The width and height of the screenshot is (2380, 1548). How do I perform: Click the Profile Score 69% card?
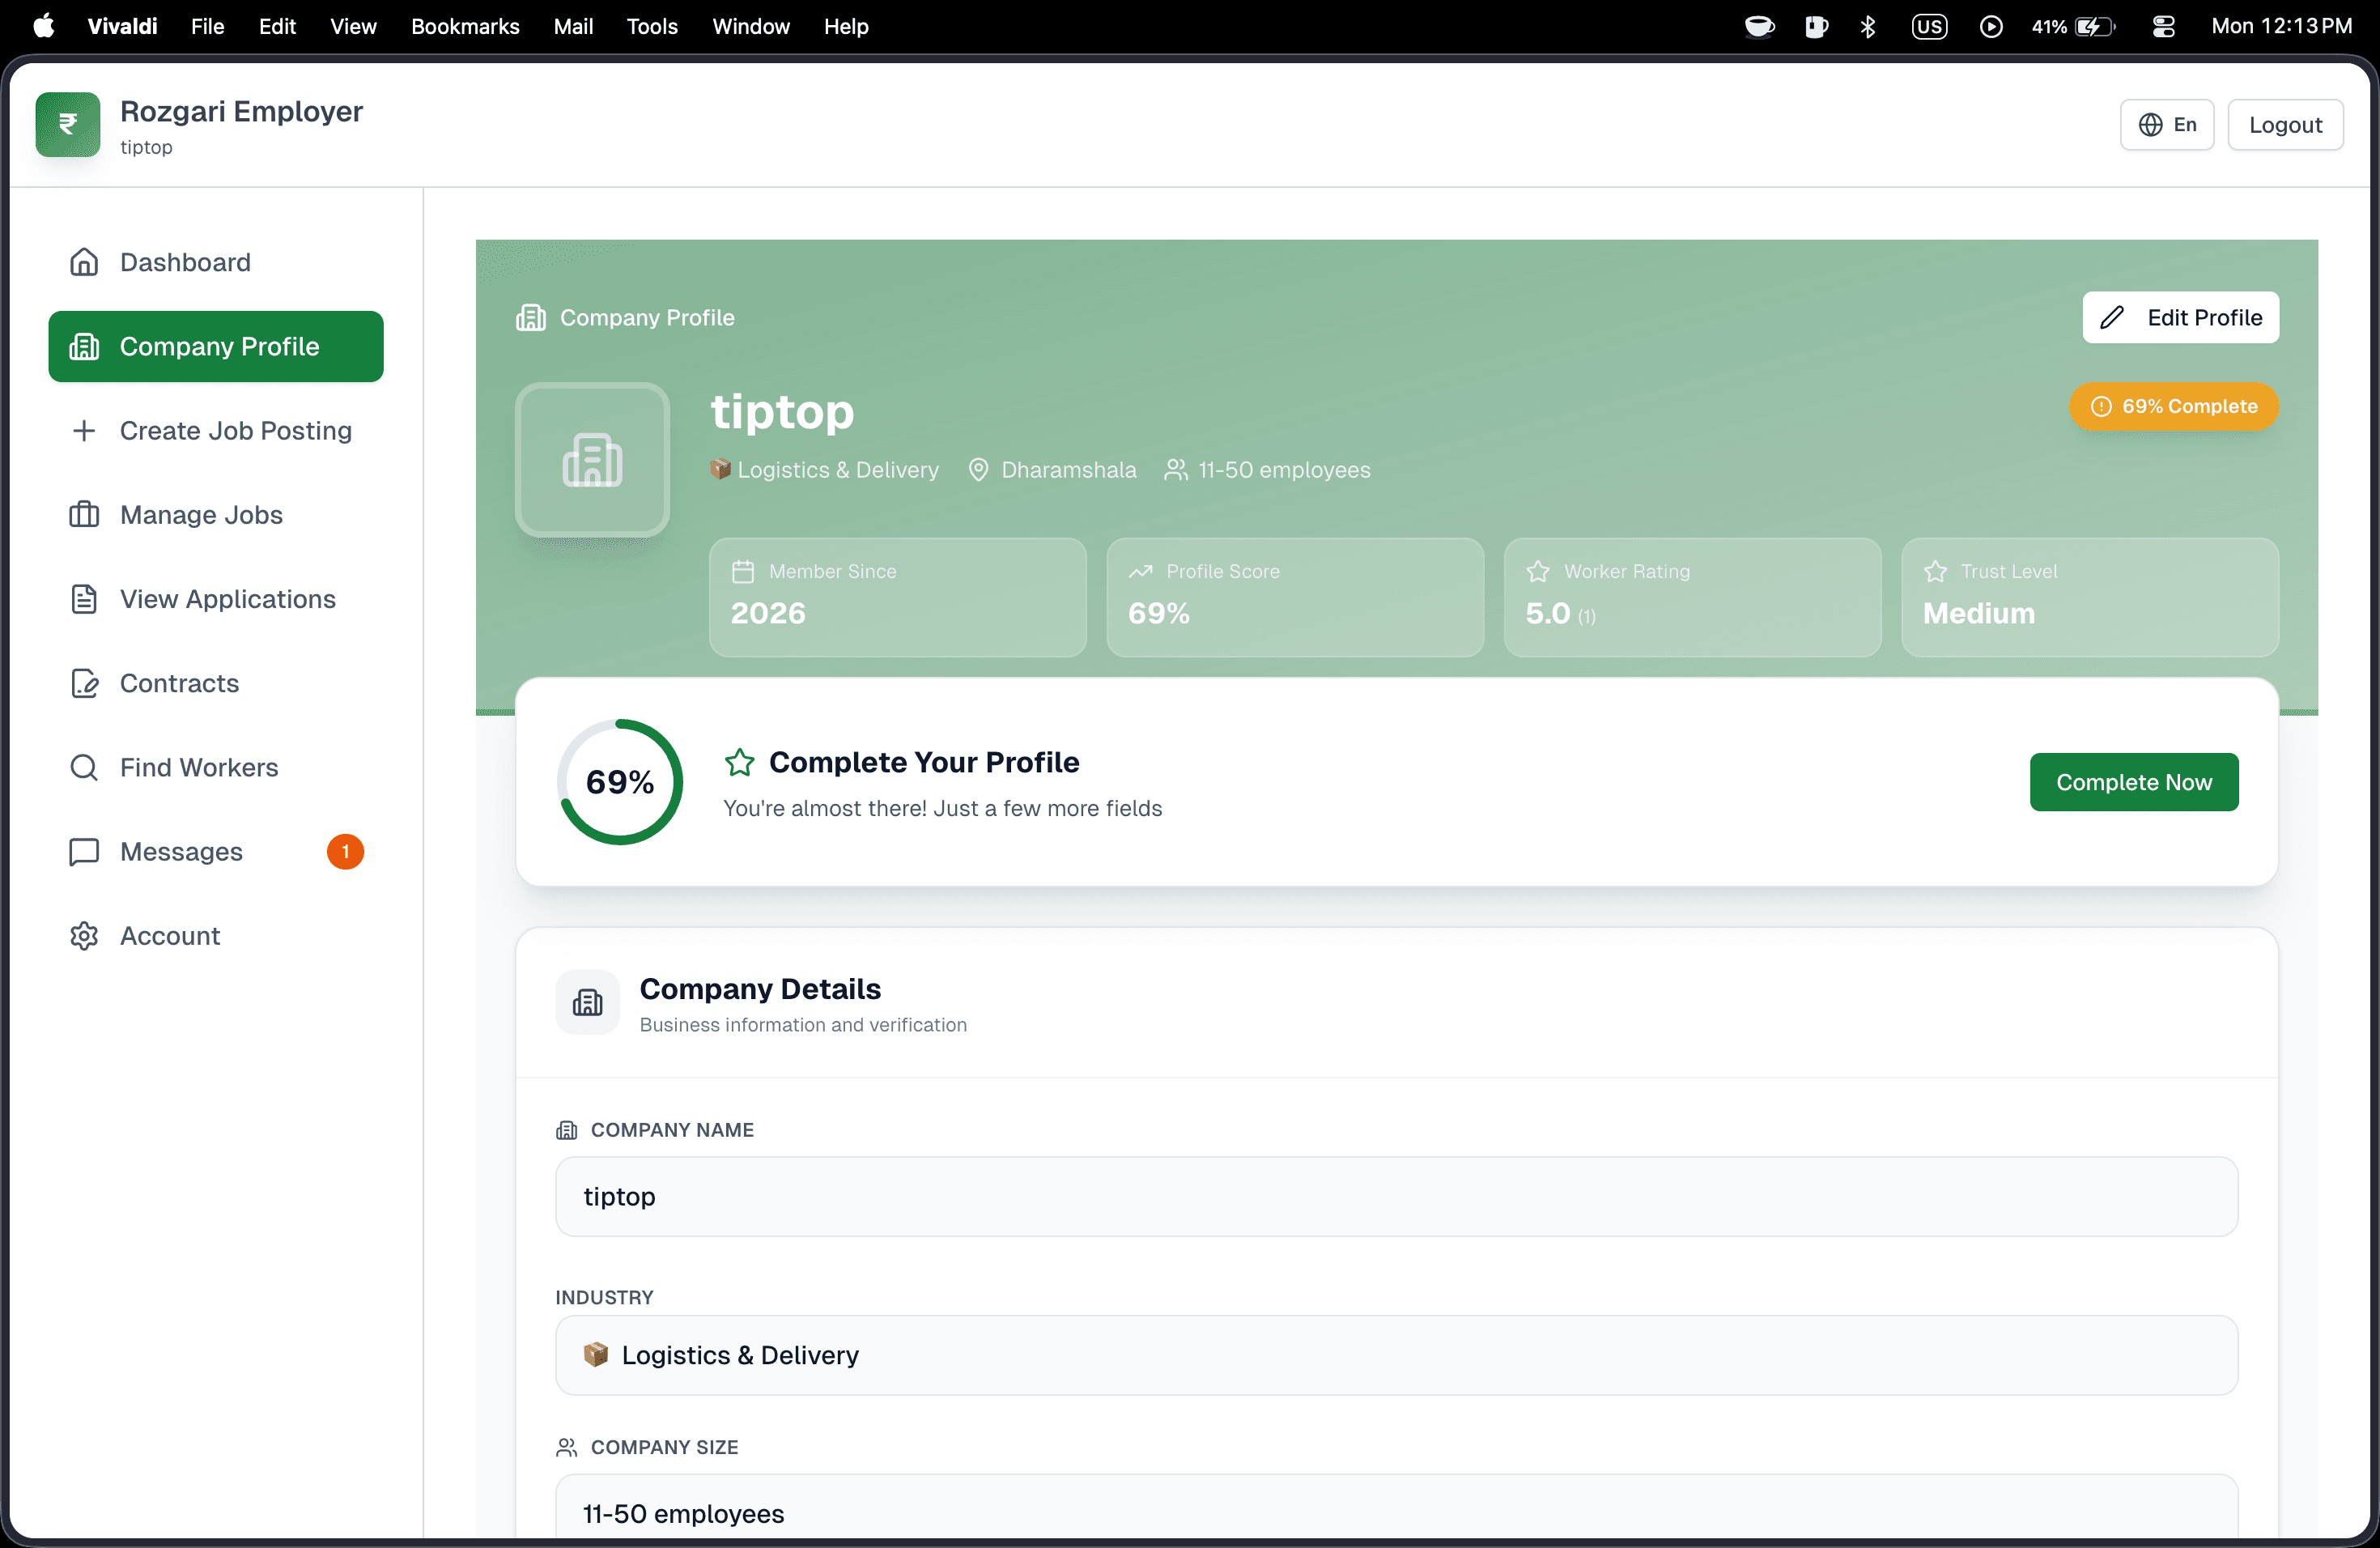(1295, 598)
